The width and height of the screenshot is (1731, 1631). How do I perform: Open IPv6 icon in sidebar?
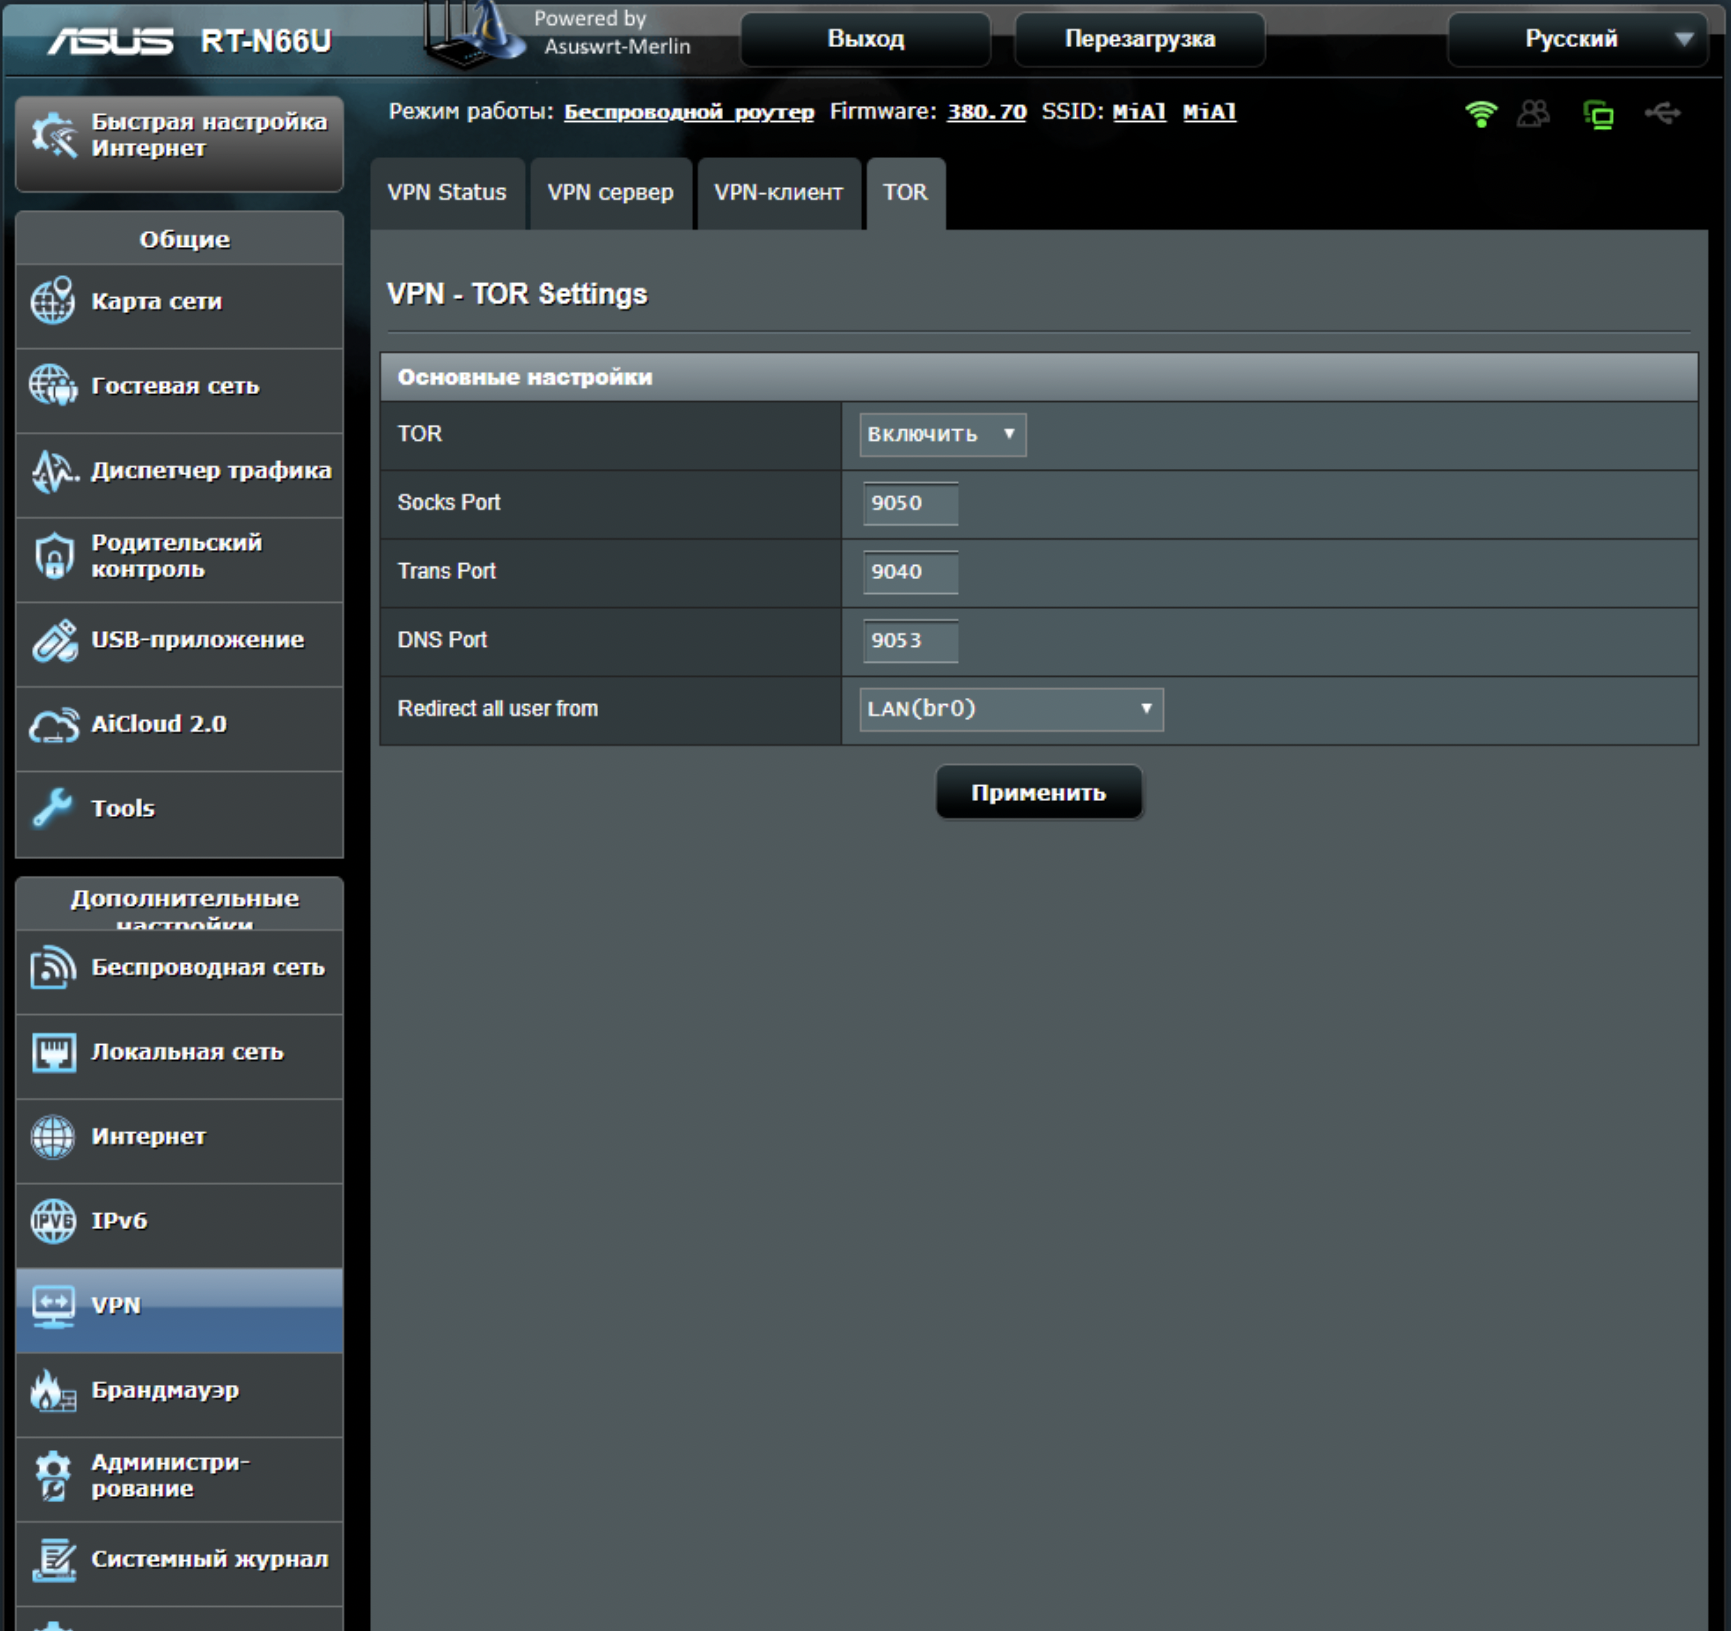[53, 1221]
